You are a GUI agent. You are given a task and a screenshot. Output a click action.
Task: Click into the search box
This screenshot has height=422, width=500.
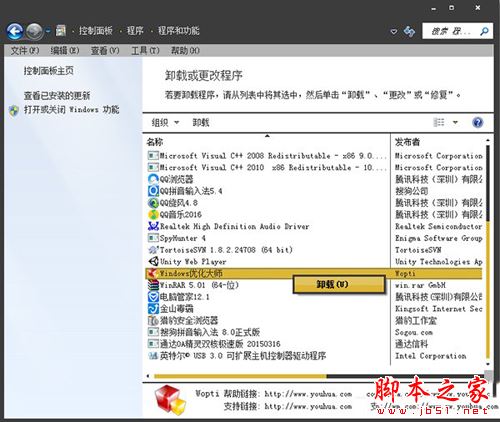pyautogui.click(x=457, y=31)
